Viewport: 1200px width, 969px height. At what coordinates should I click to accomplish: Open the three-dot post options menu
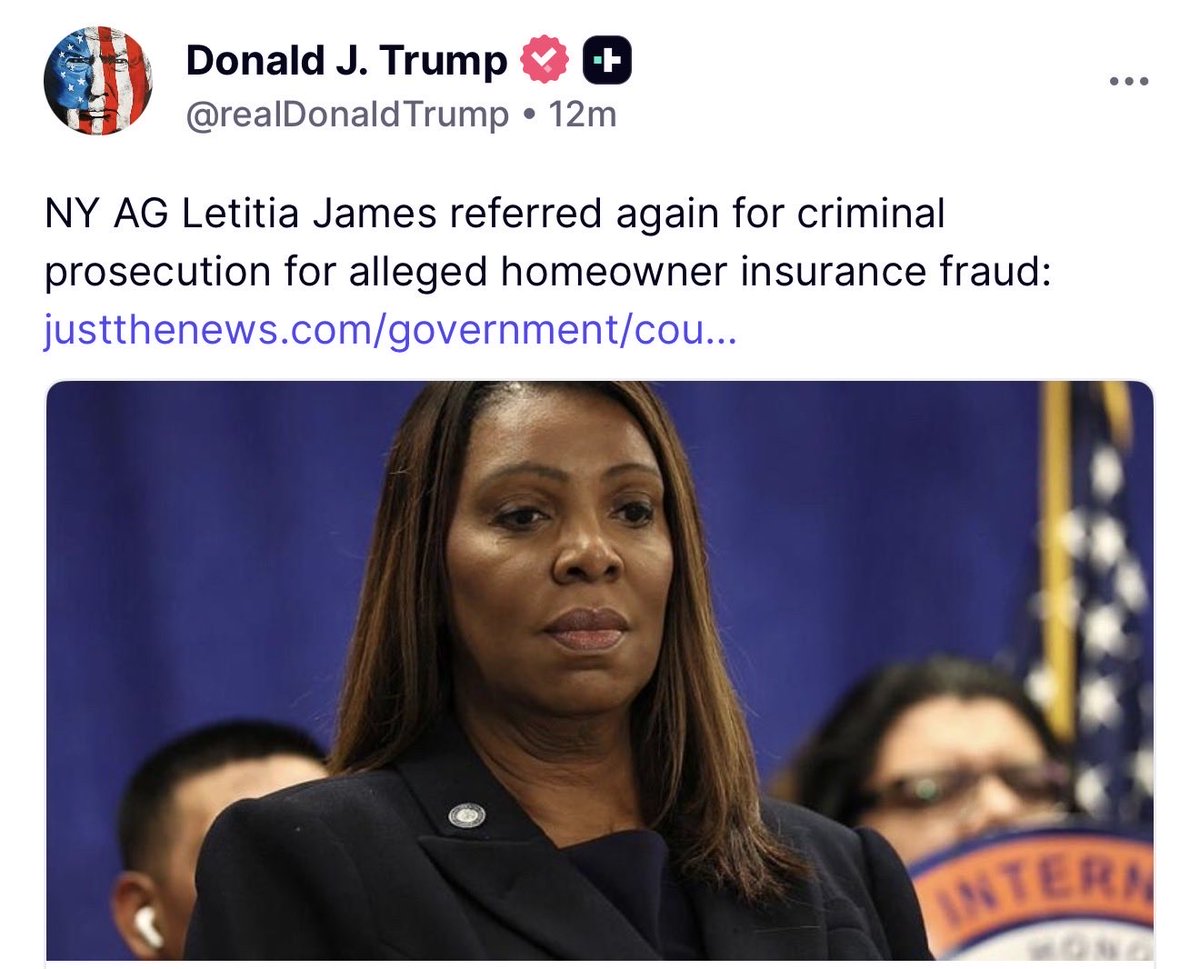click(x=1129, y=81)
